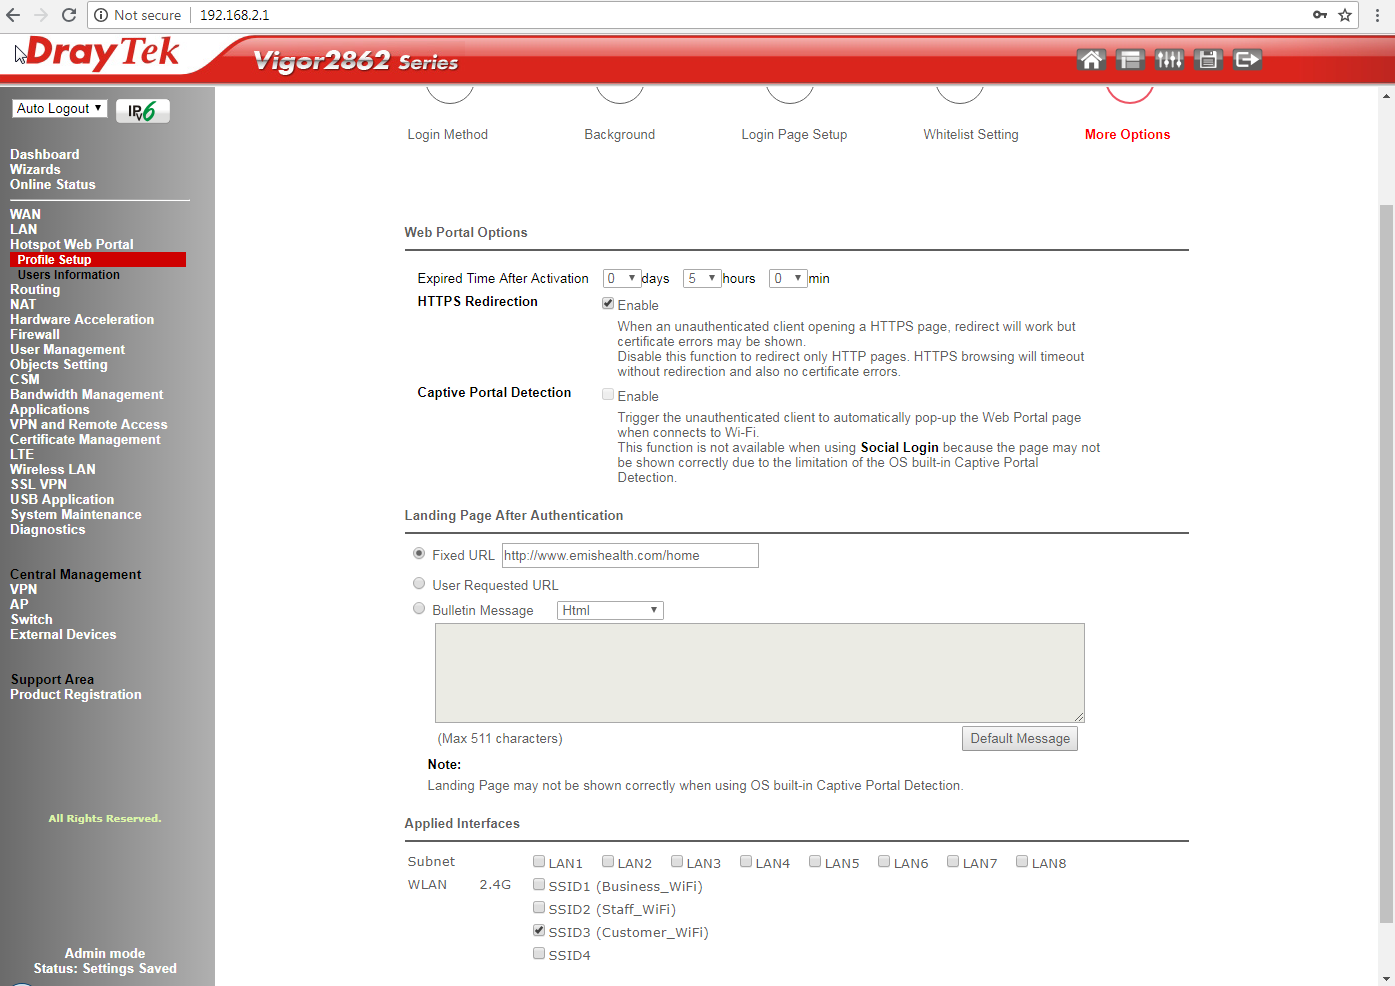The width and height of the screenshot is (1395, 986).
Task: Select the User Requested URL radio option
Action: point(419,583)
